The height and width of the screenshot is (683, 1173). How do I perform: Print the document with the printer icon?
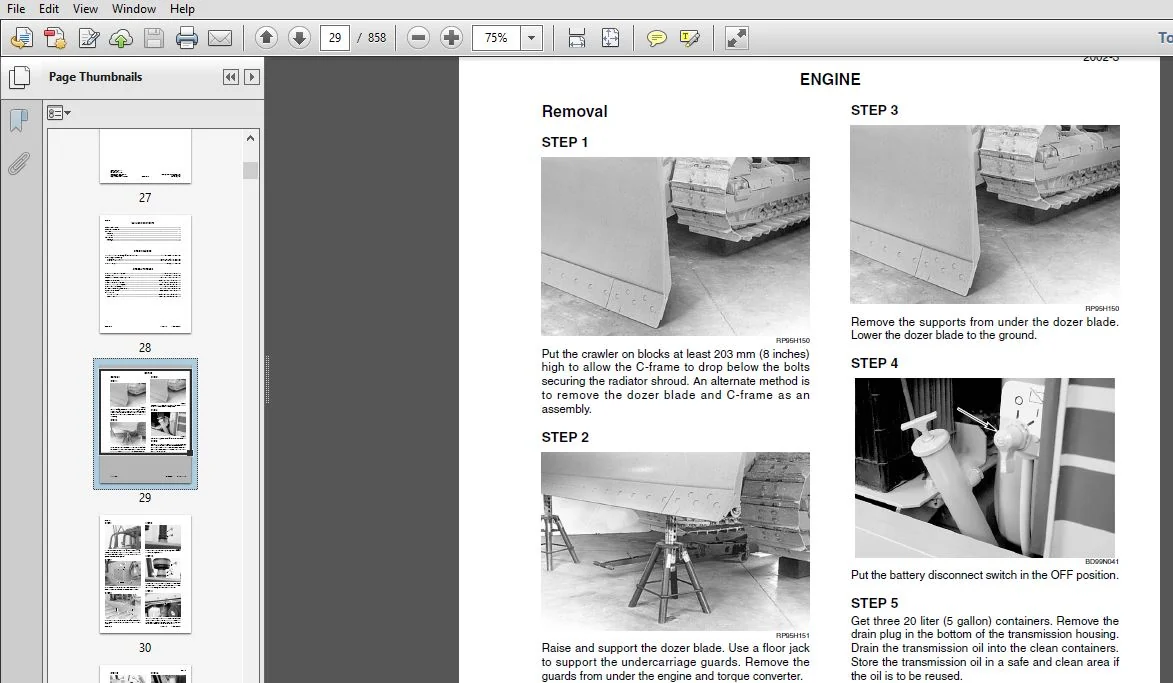click(186, 37)
